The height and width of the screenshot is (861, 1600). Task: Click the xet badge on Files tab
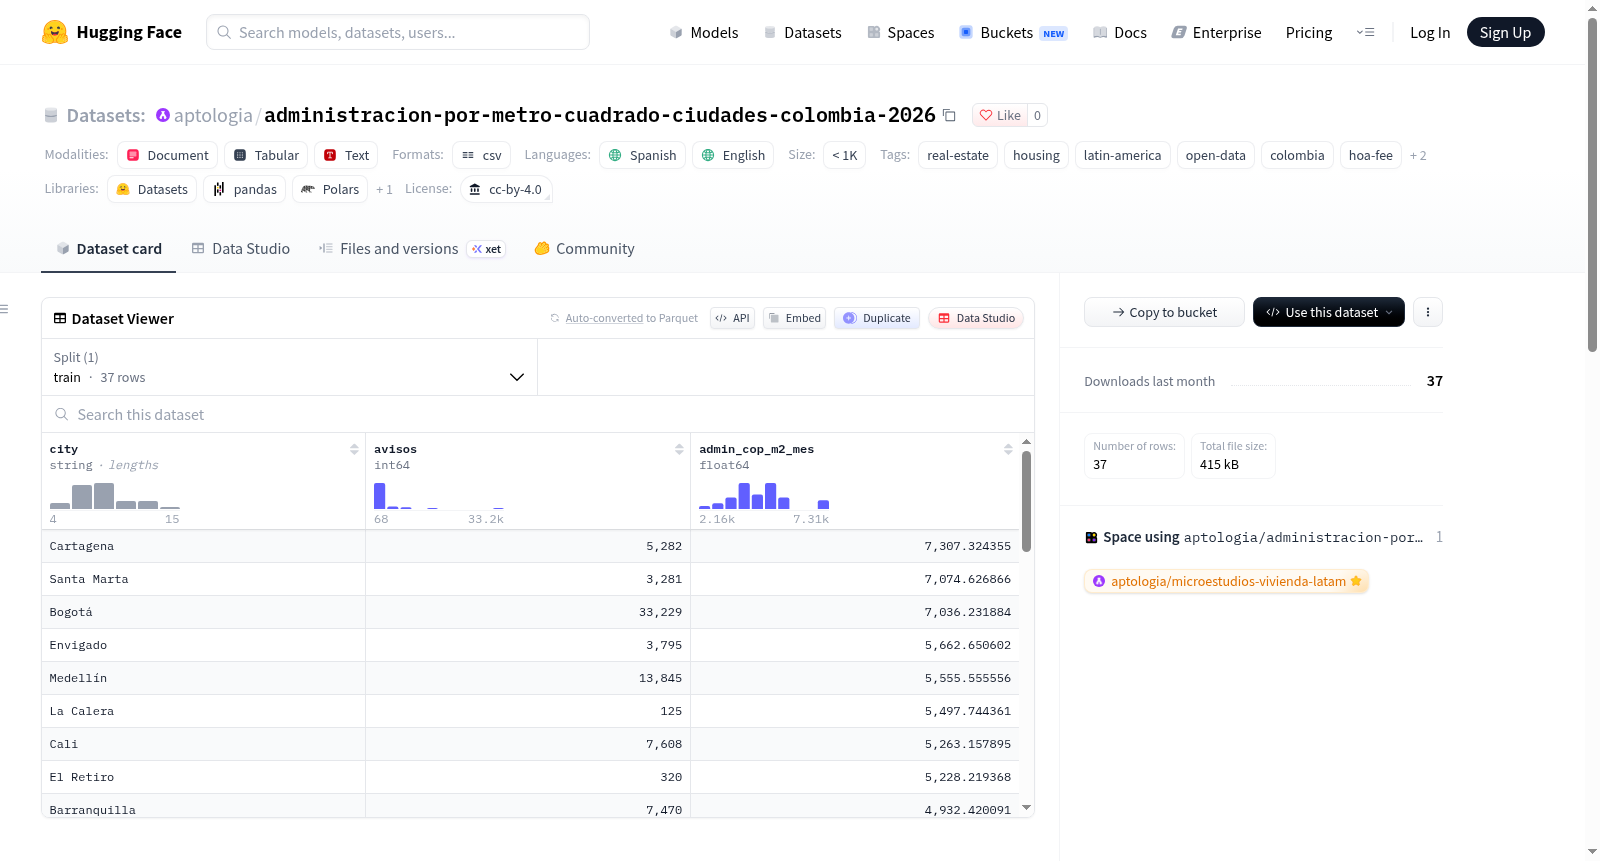click(x=487, y=249)
